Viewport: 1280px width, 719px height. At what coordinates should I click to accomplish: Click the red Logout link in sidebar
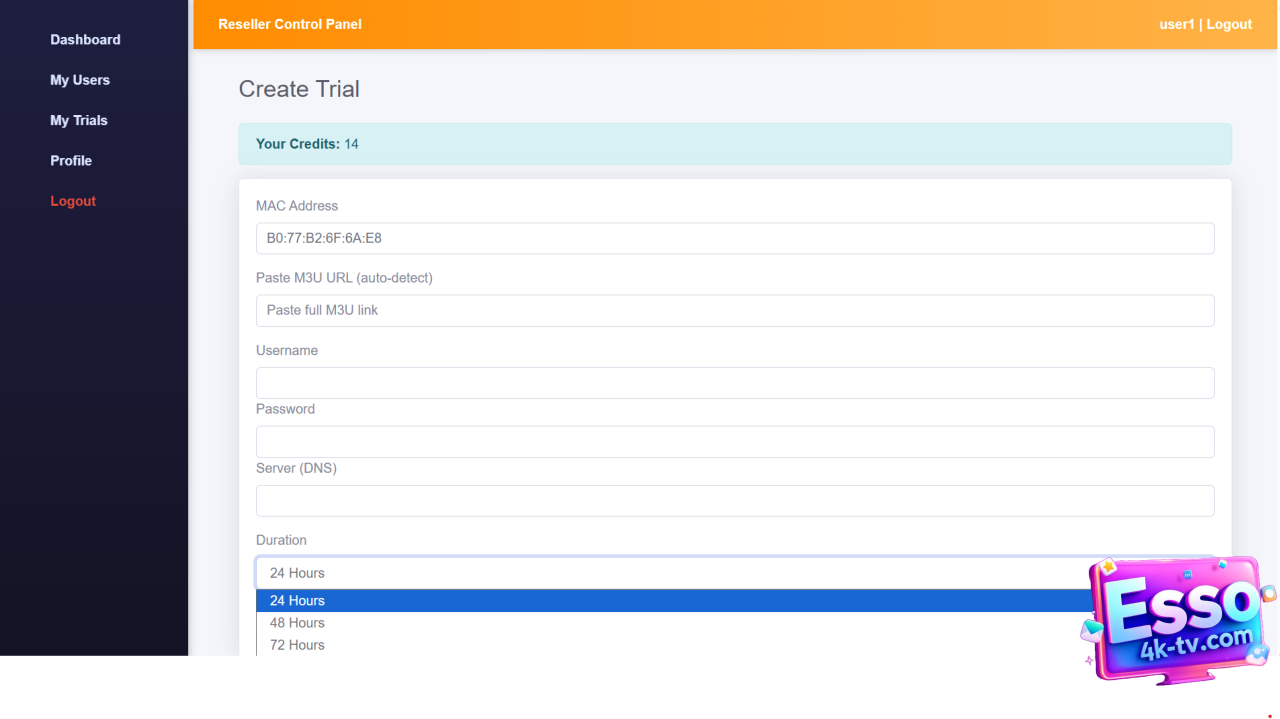coord(73,201)
